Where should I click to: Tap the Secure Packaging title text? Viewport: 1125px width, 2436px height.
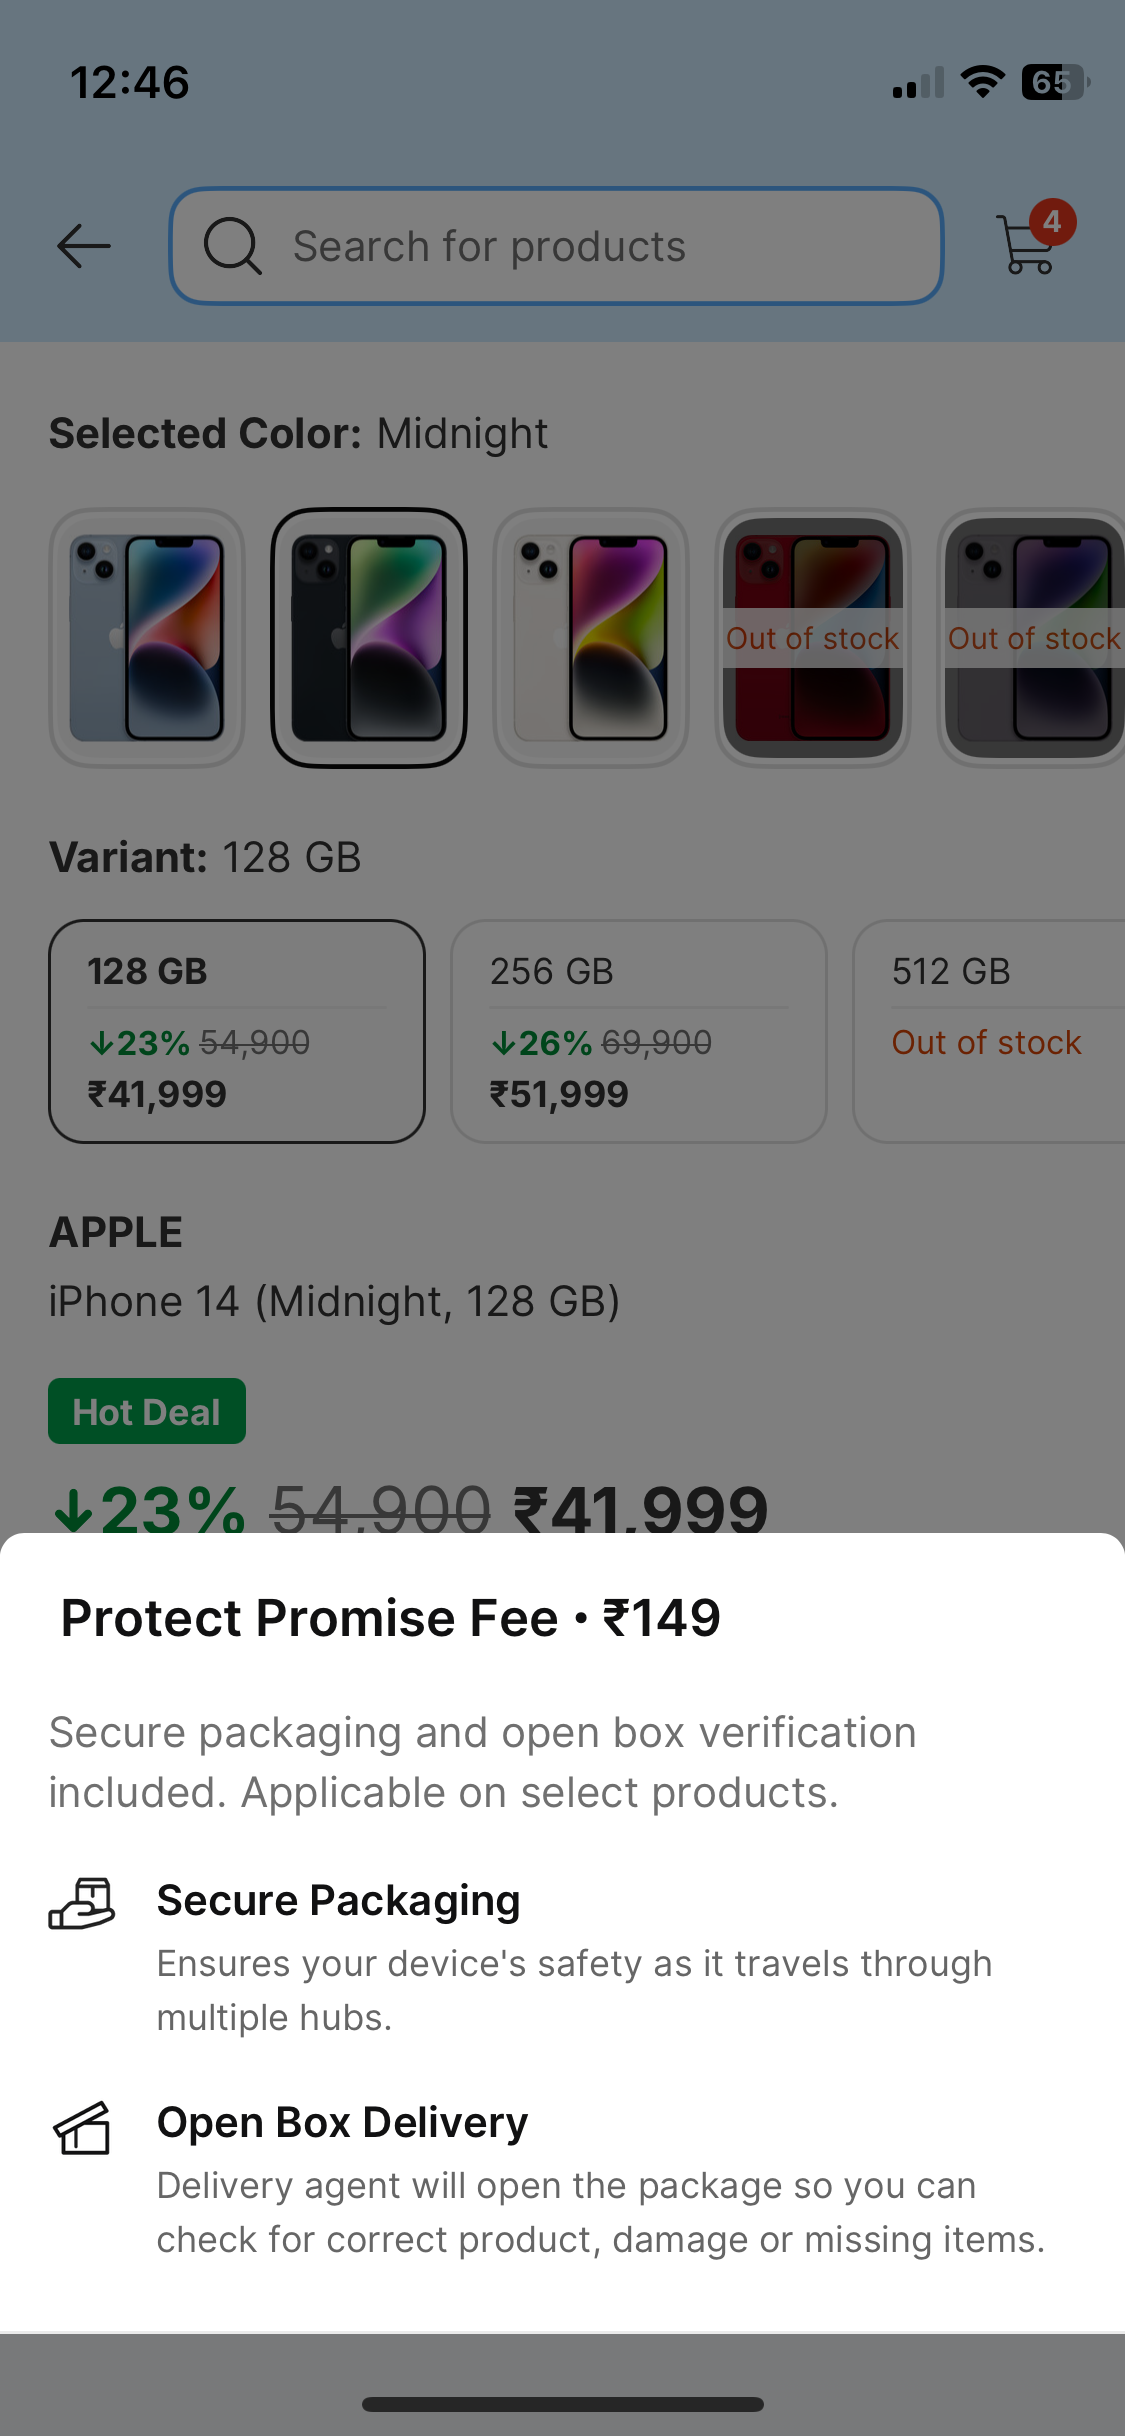pos(339,1900)
